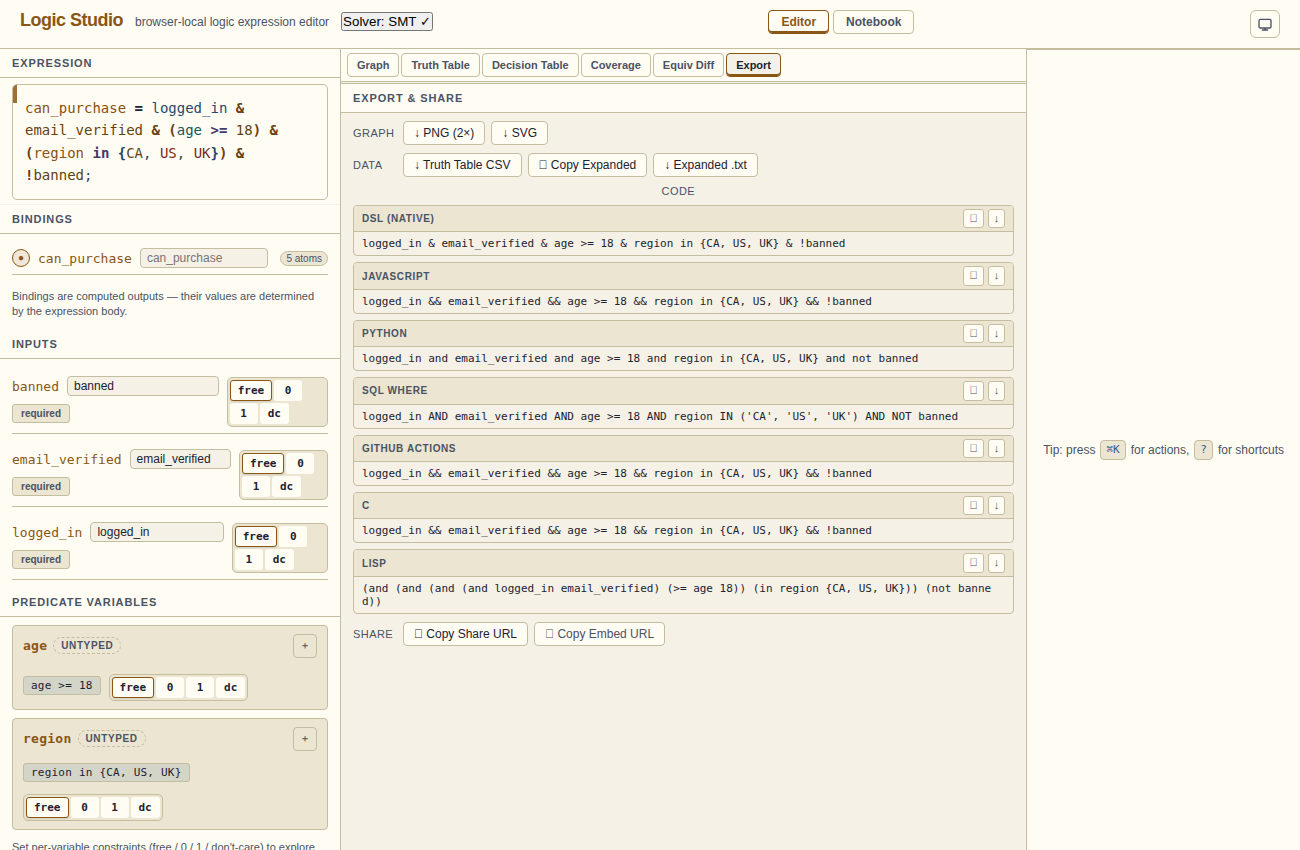Download Expanded .txt file

(705, 165)
